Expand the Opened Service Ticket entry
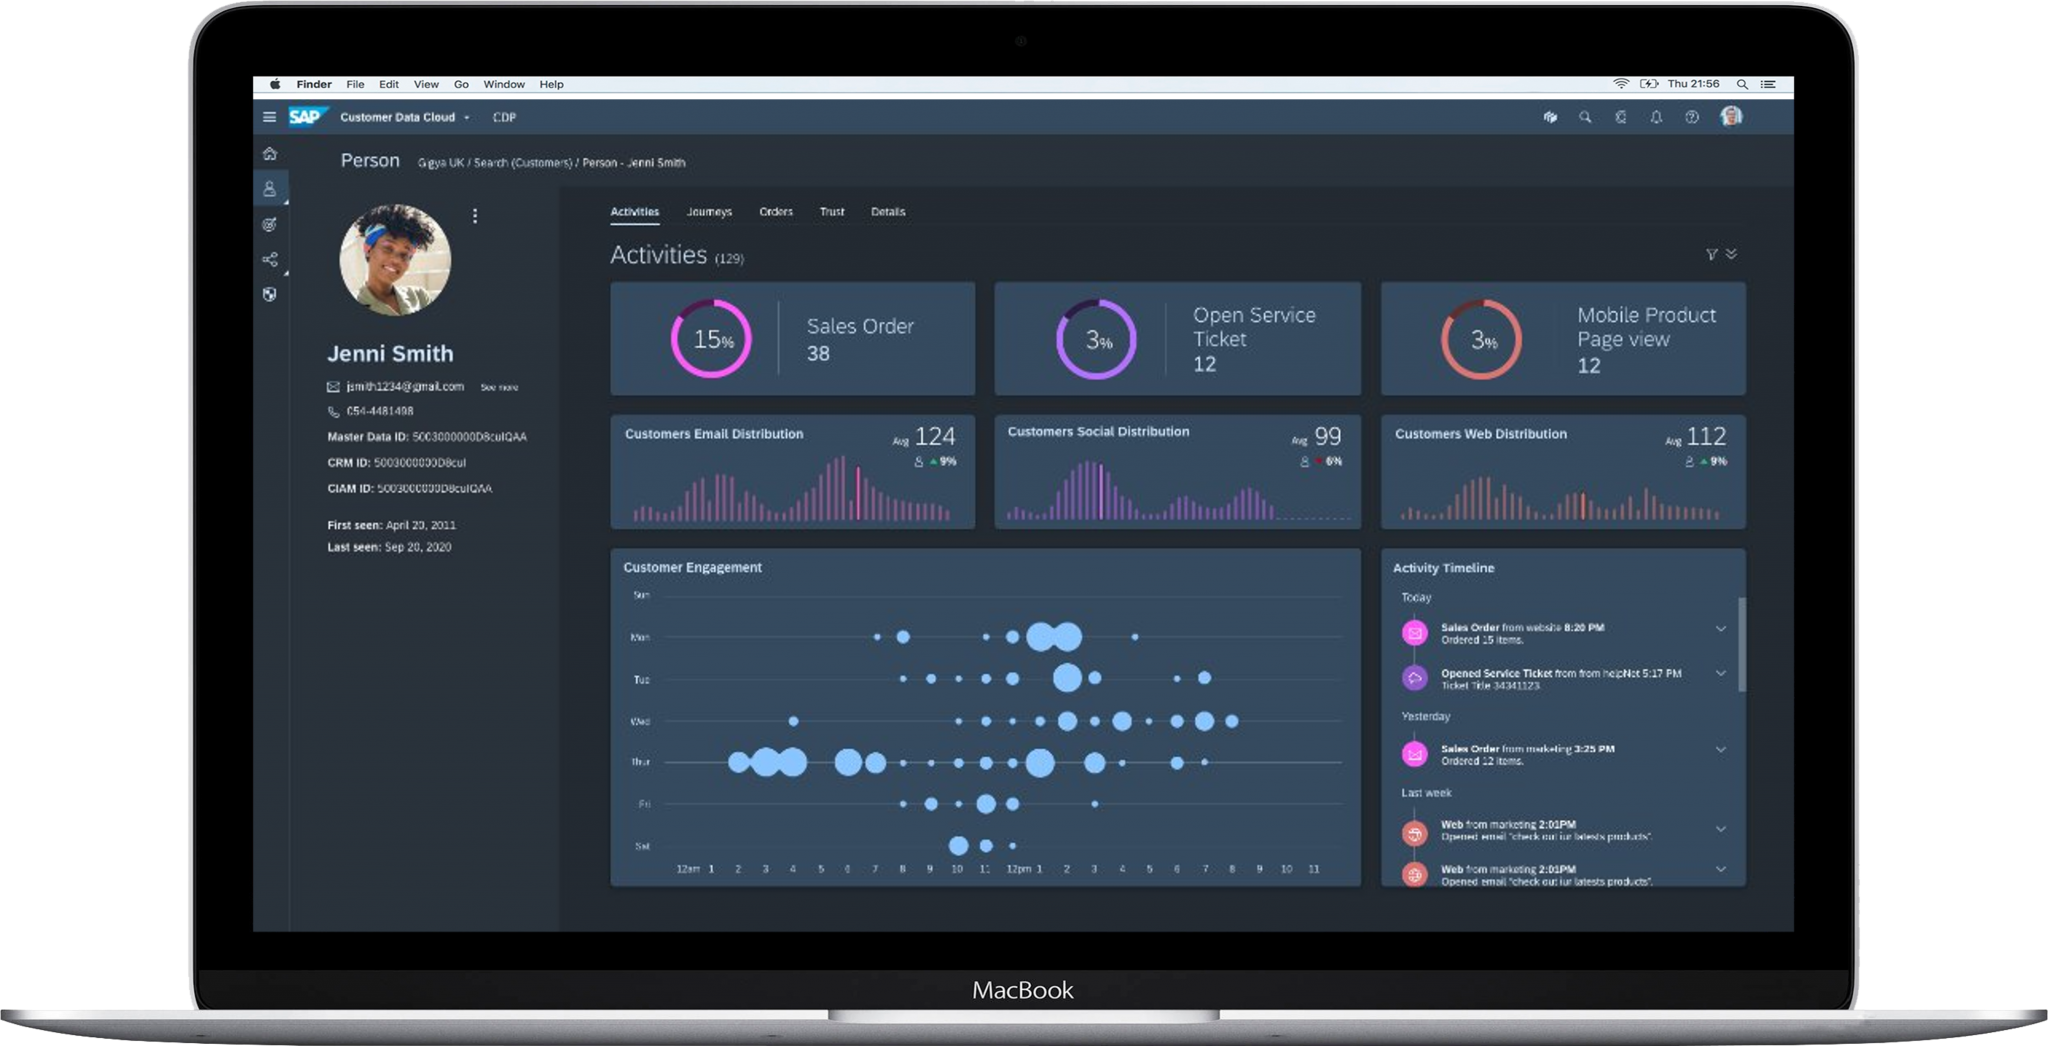Image resolution: width=2048 pixels, height=1046 pixels. click(1722, 674)
